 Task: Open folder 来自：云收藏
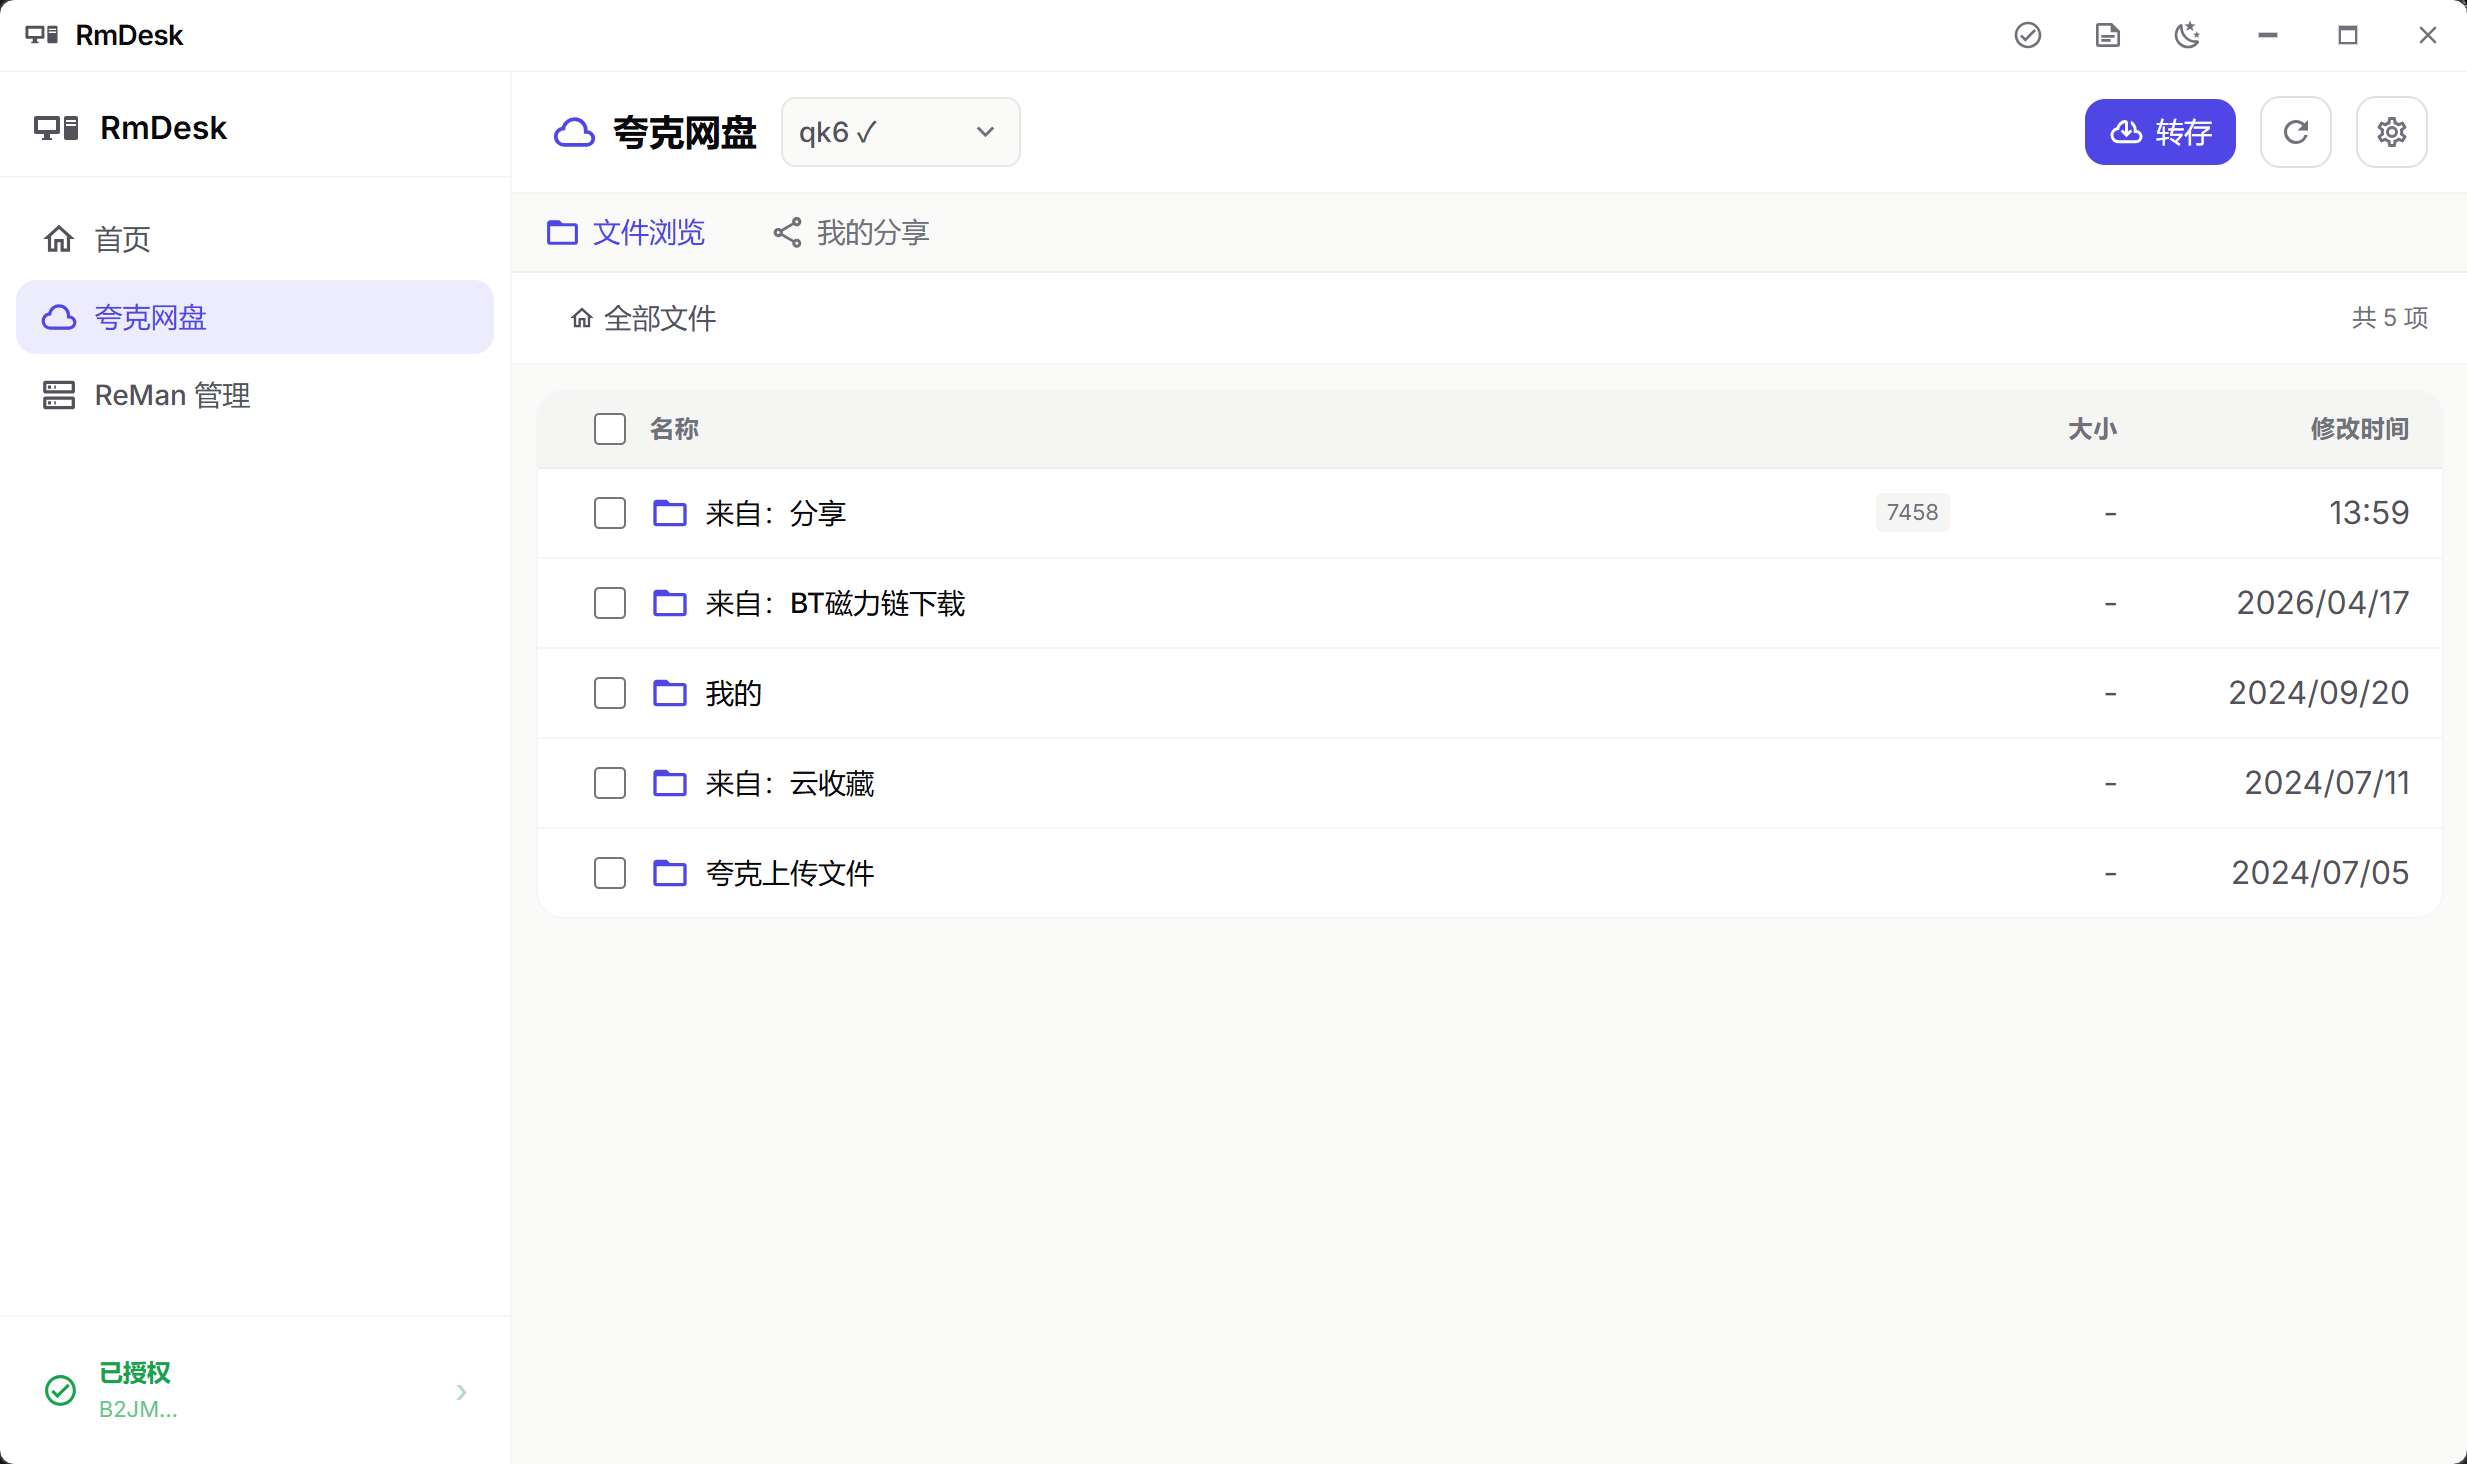pyautogui.click(x=790, y=783)
